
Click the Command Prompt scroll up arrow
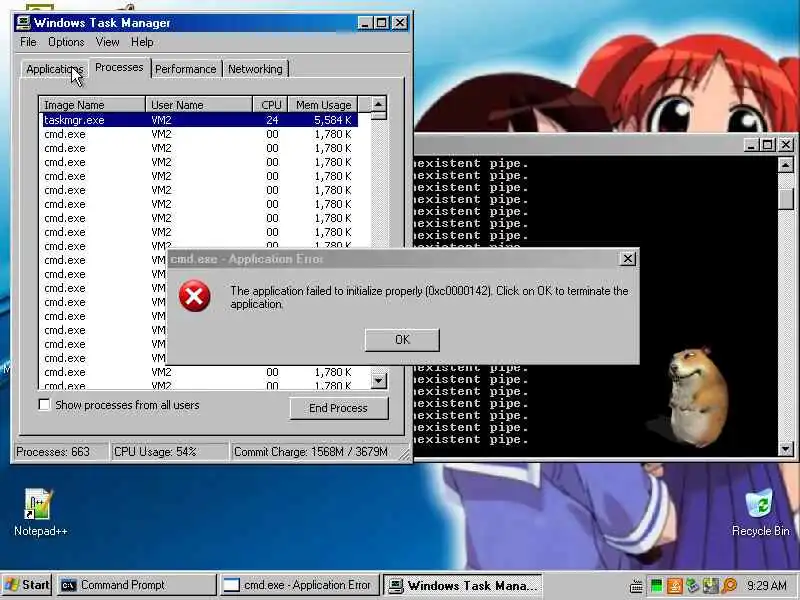coord(785,165)
